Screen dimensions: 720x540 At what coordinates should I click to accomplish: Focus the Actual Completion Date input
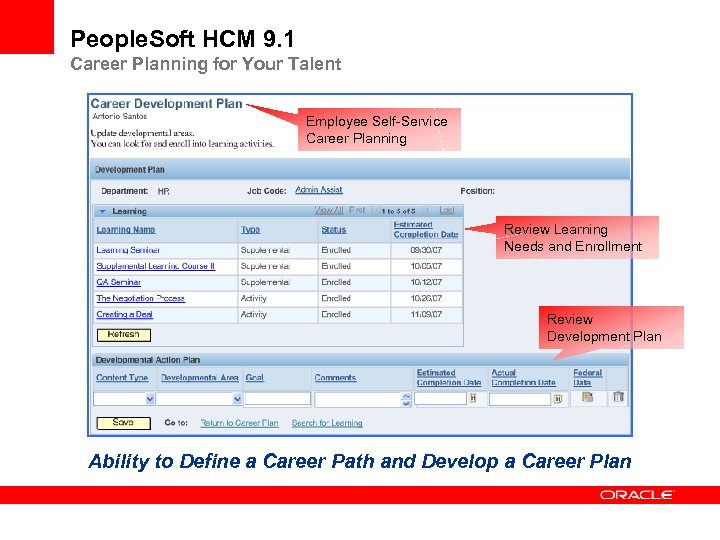[520, 399]
